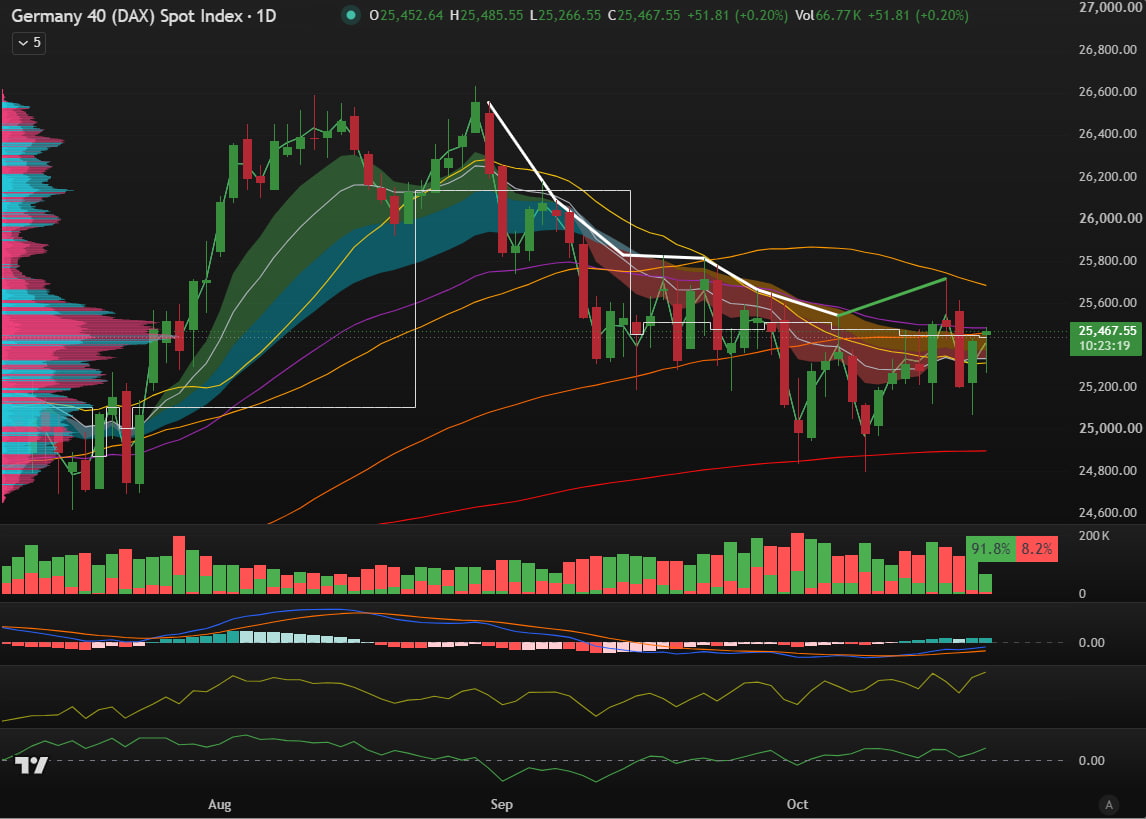Click the green 91.8% volume label
This screenshot has width=1146, height=819.
(x=990, y=549)
